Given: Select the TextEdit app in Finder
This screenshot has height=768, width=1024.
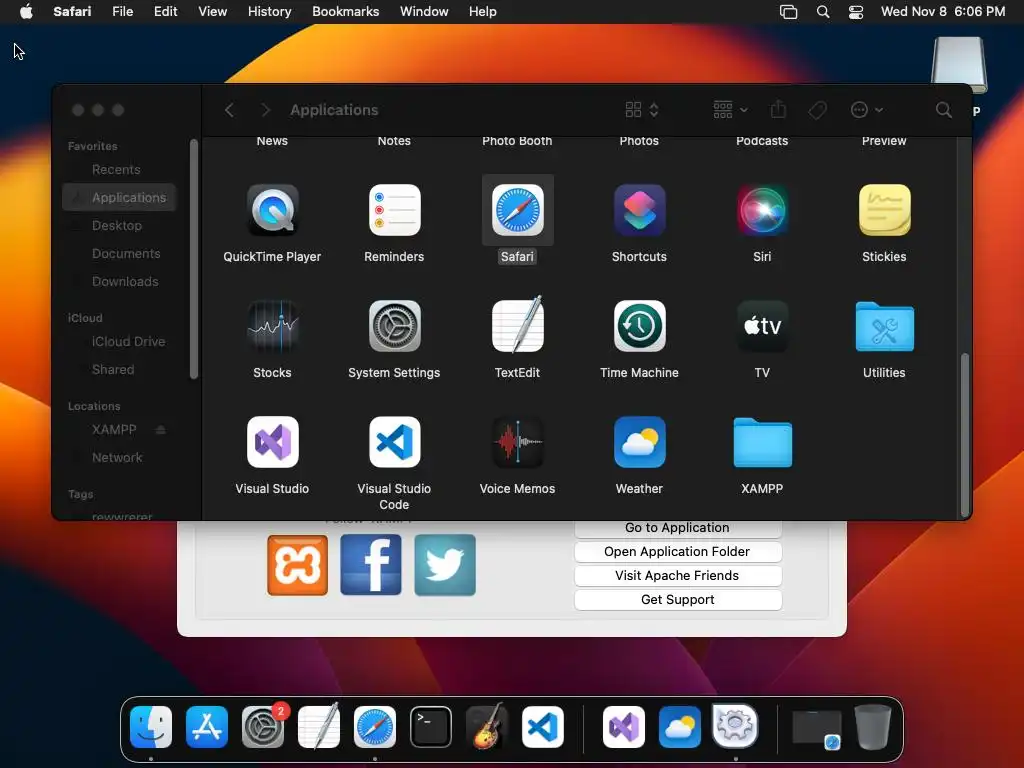Looking at the screenshot, I should (x=517, y=326).
